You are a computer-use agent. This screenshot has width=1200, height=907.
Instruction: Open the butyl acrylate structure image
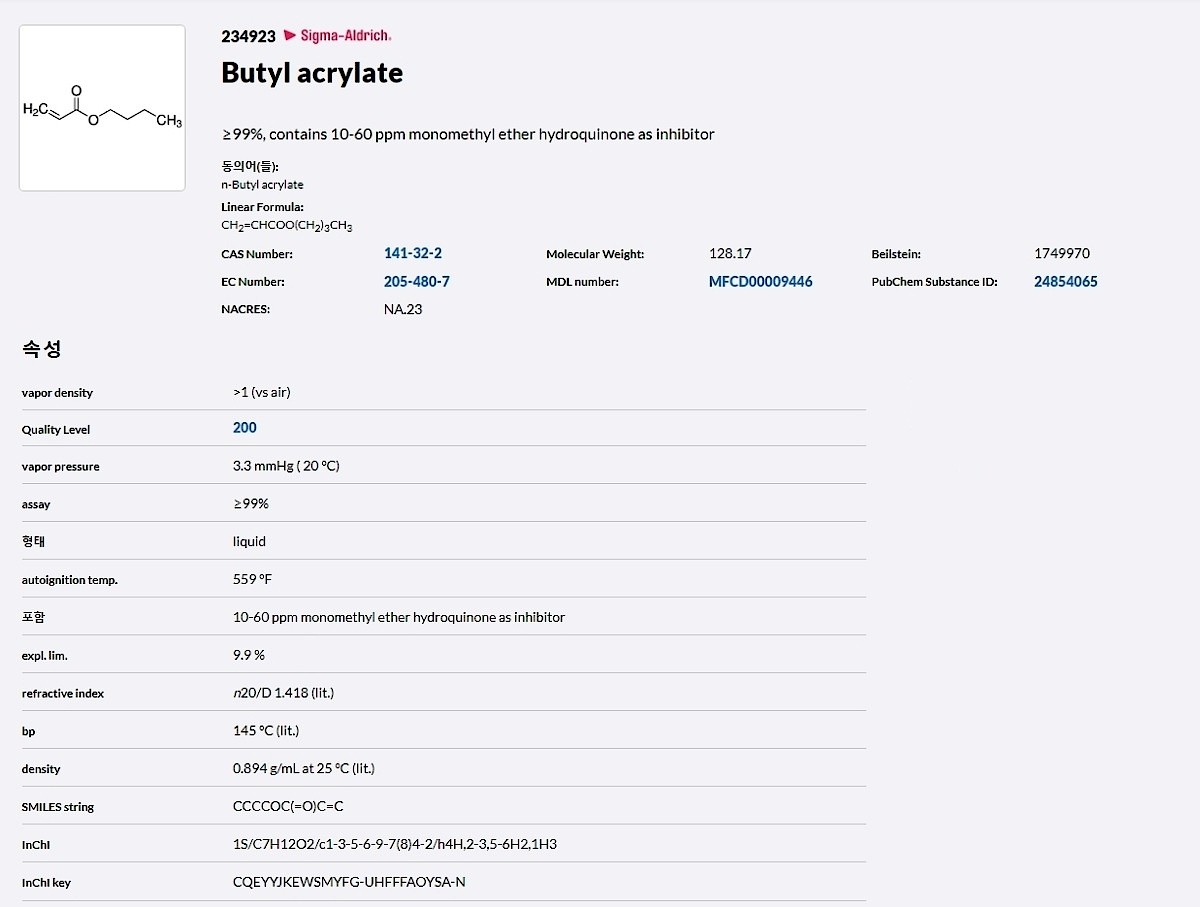(102, 108)
